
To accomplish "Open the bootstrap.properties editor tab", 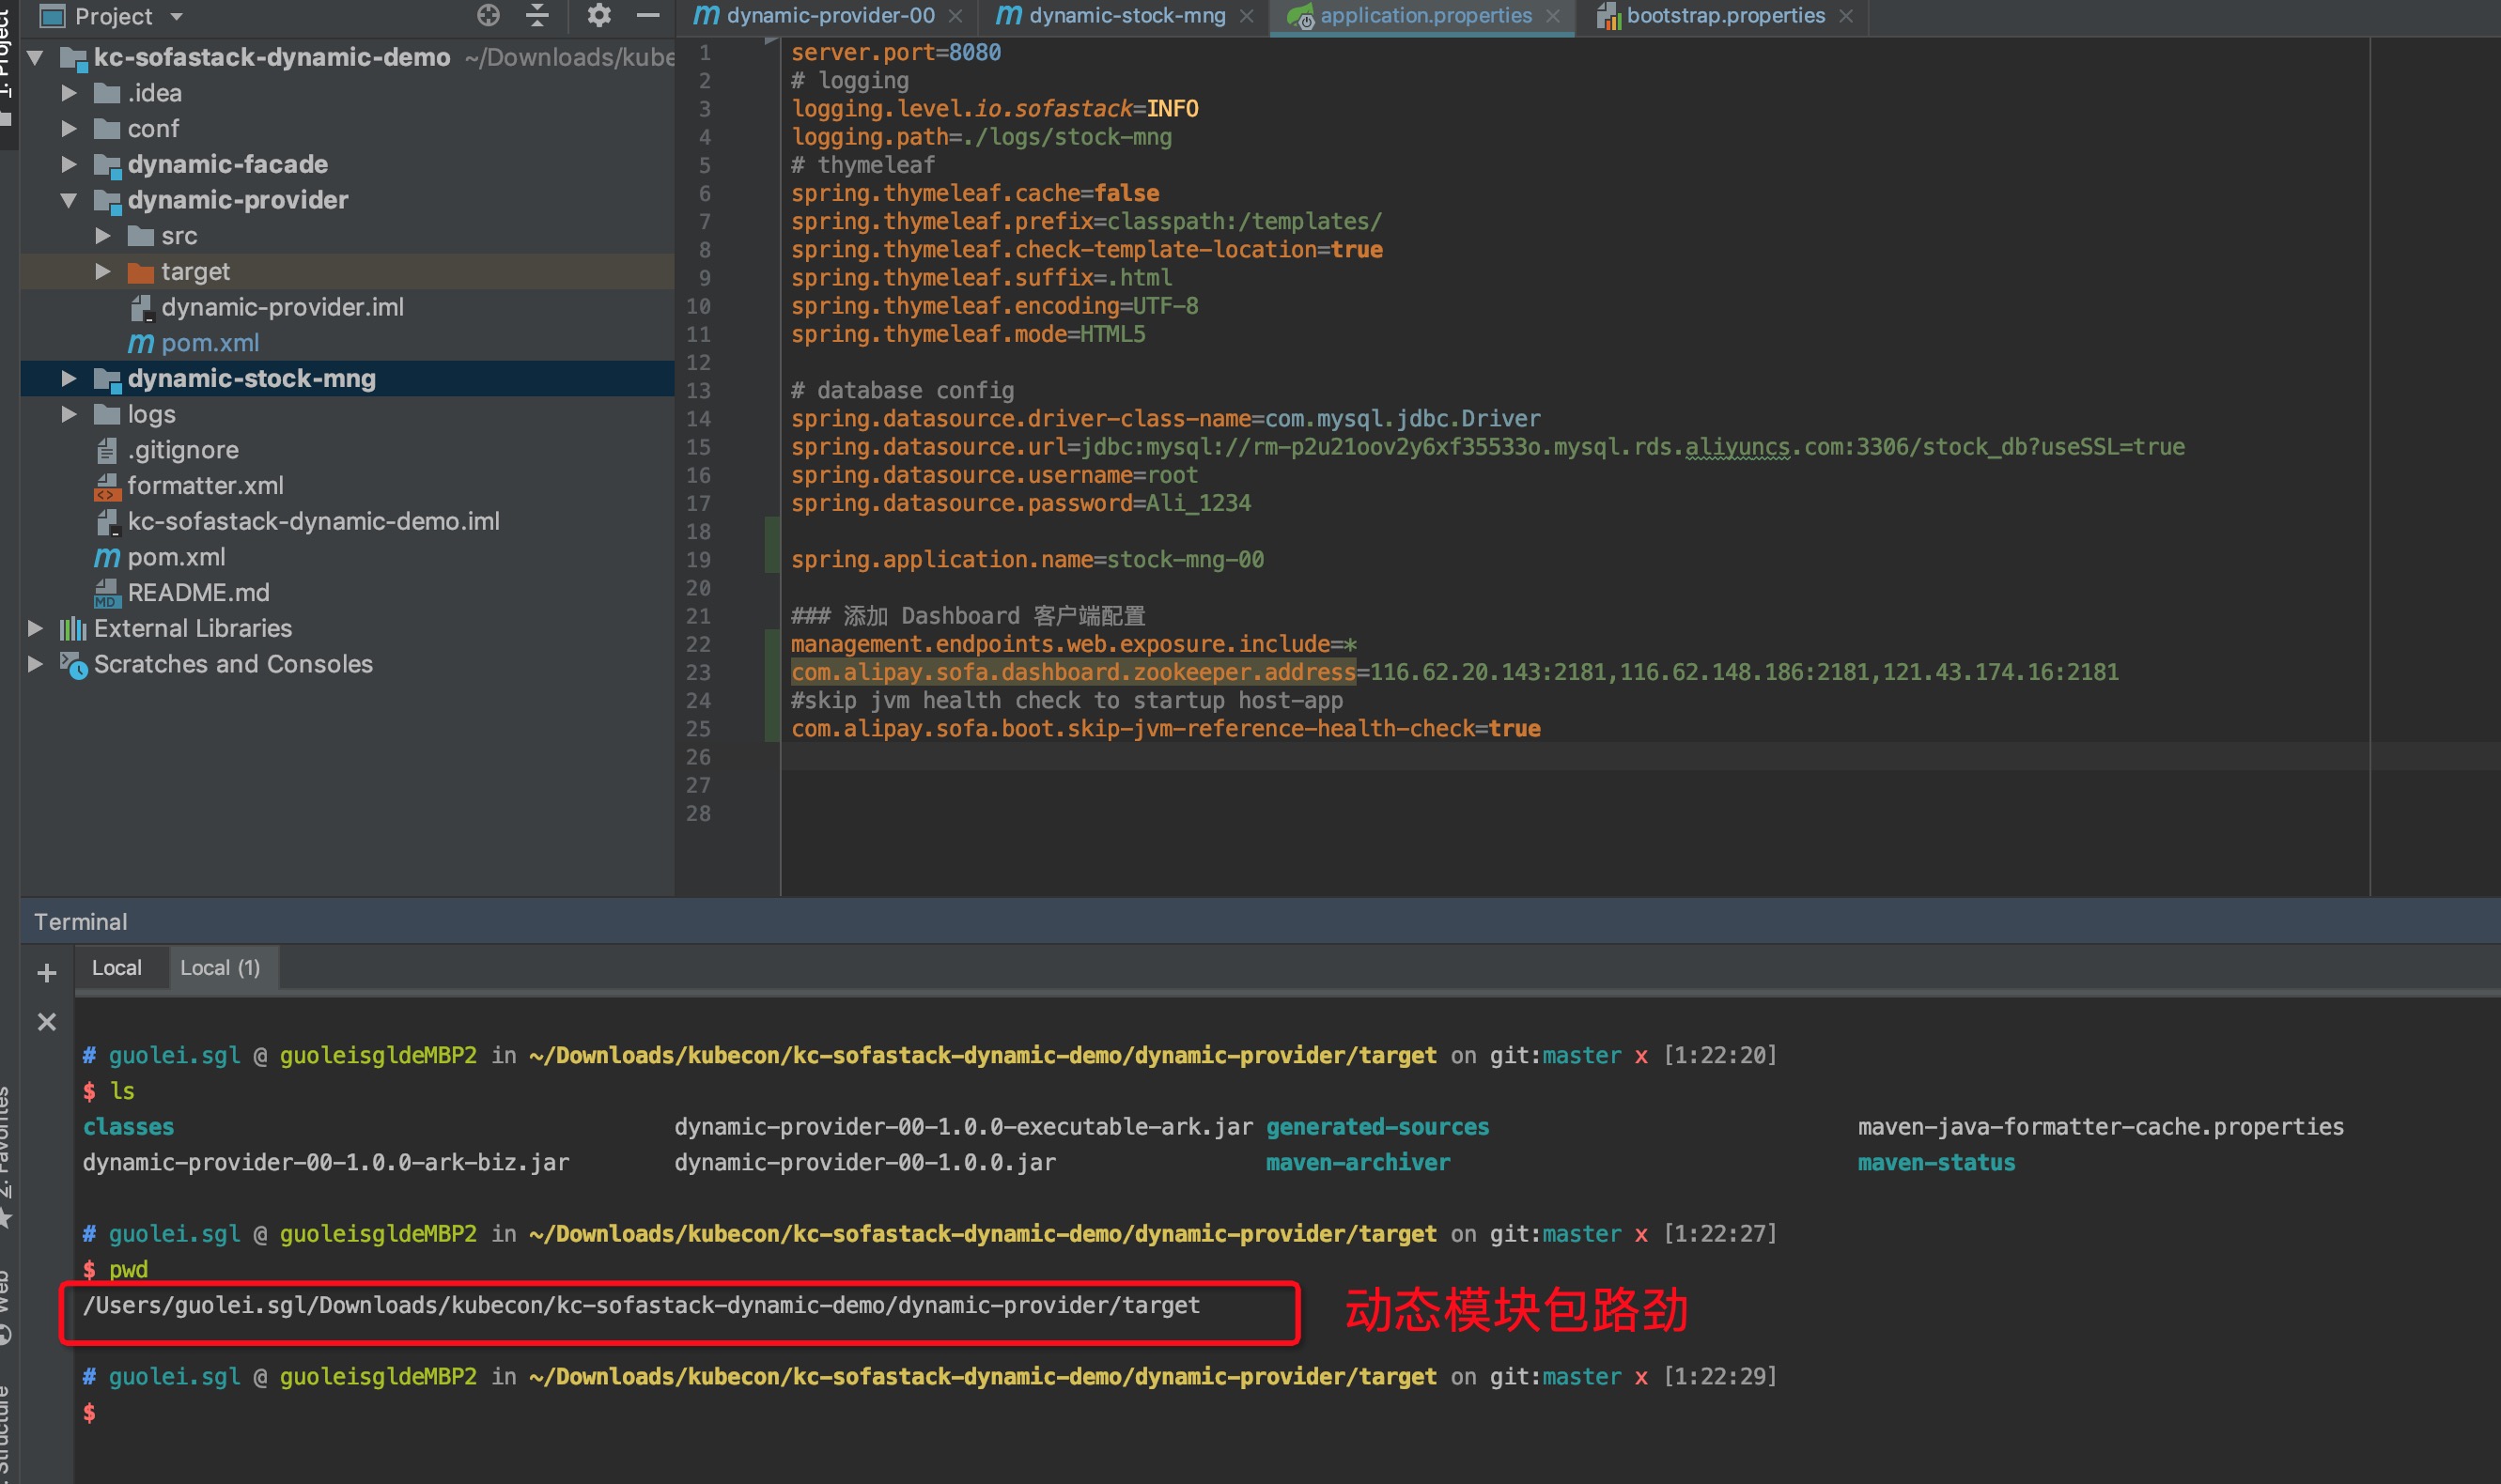I will coord(1725,15).
